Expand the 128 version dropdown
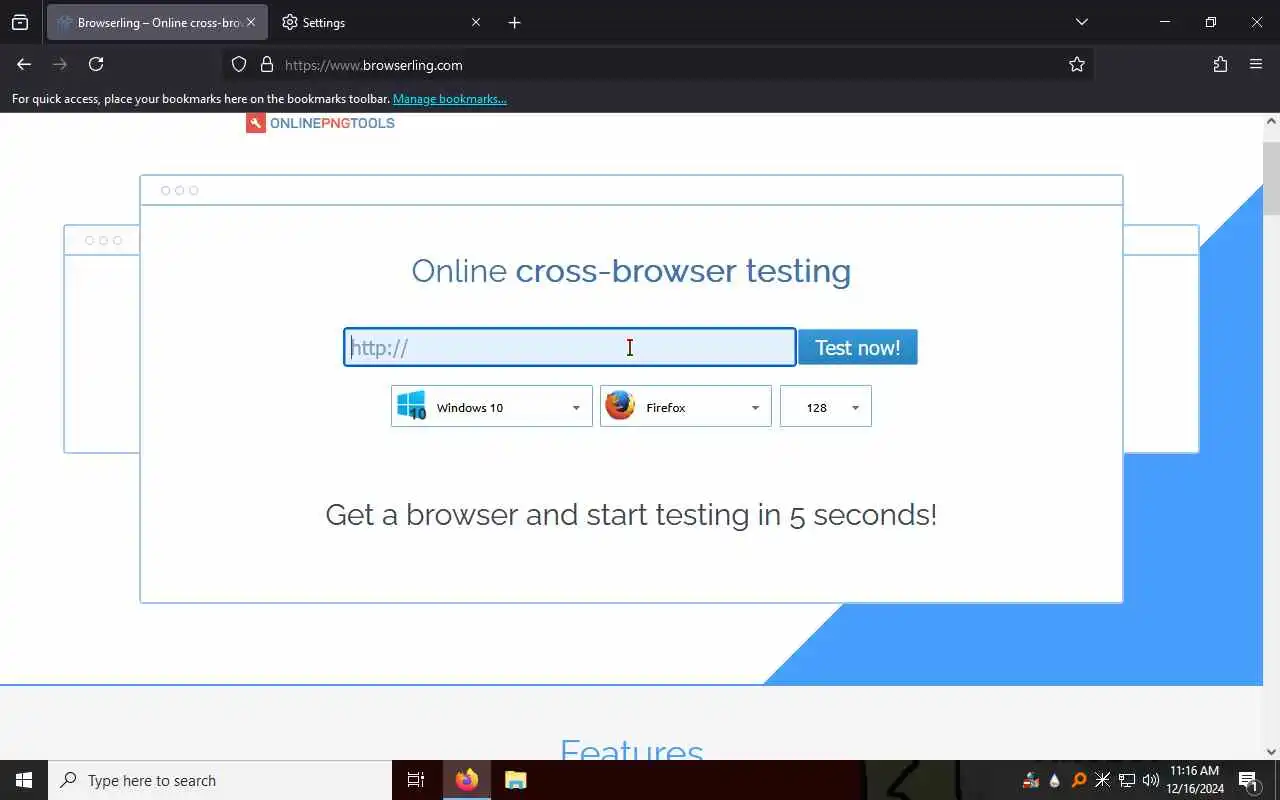 pos(825,407)
